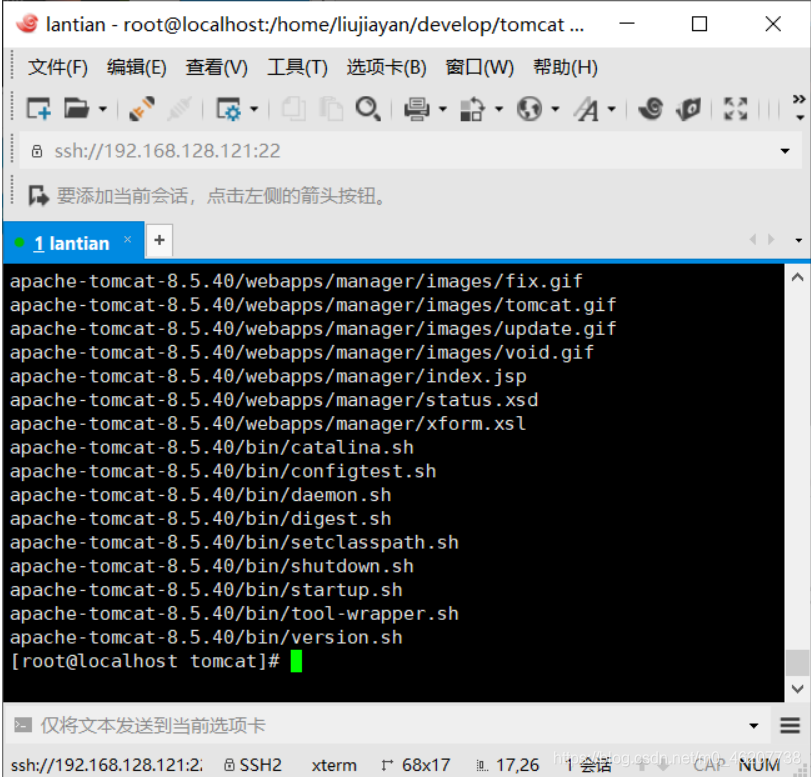The image size is (811, 777).
Task: Click the New Session toolbar icon
Action: [x=38, y=109]
